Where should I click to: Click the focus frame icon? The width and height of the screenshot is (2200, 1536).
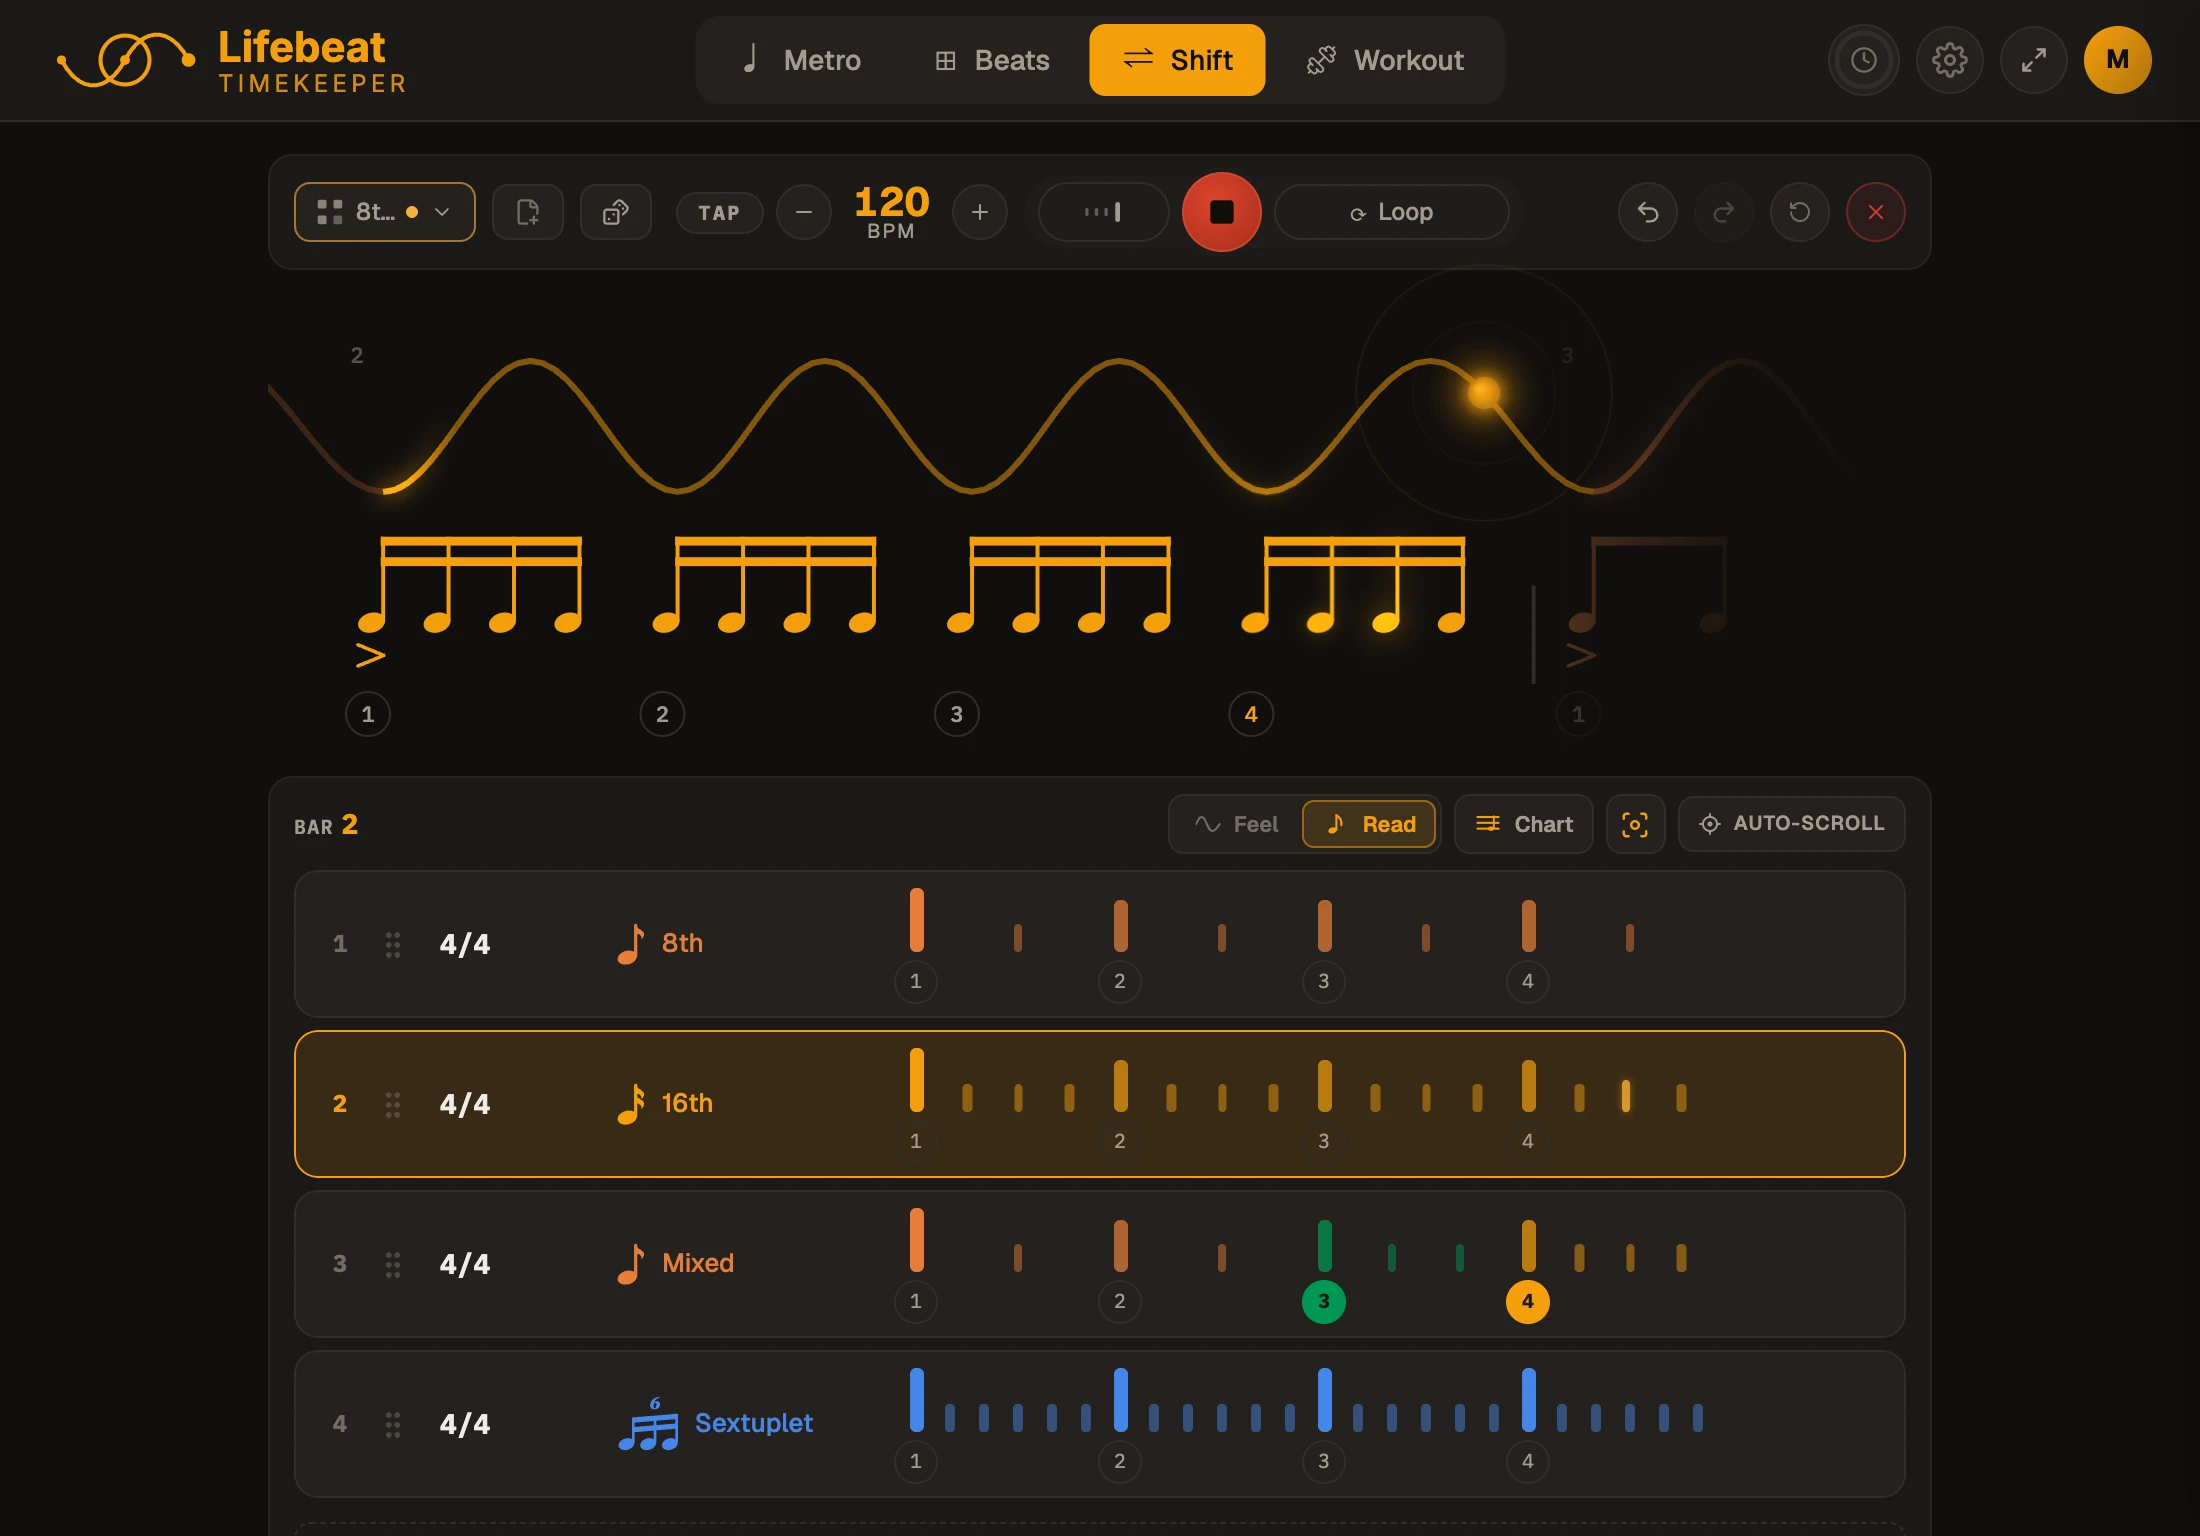click(x=1636, y=824)
